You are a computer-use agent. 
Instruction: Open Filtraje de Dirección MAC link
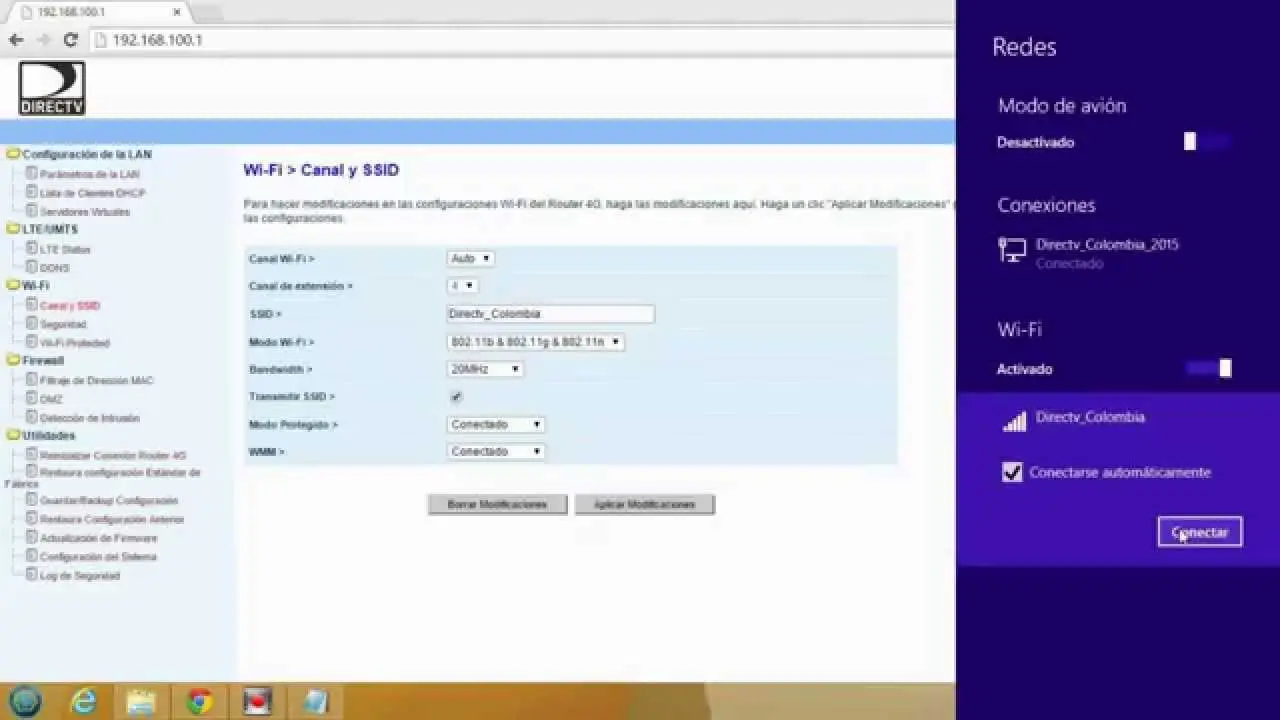pos(97,380)
